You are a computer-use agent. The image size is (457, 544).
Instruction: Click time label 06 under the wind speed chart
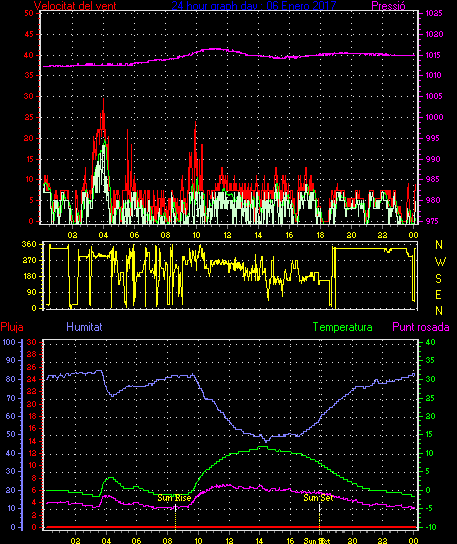point(134,235)
